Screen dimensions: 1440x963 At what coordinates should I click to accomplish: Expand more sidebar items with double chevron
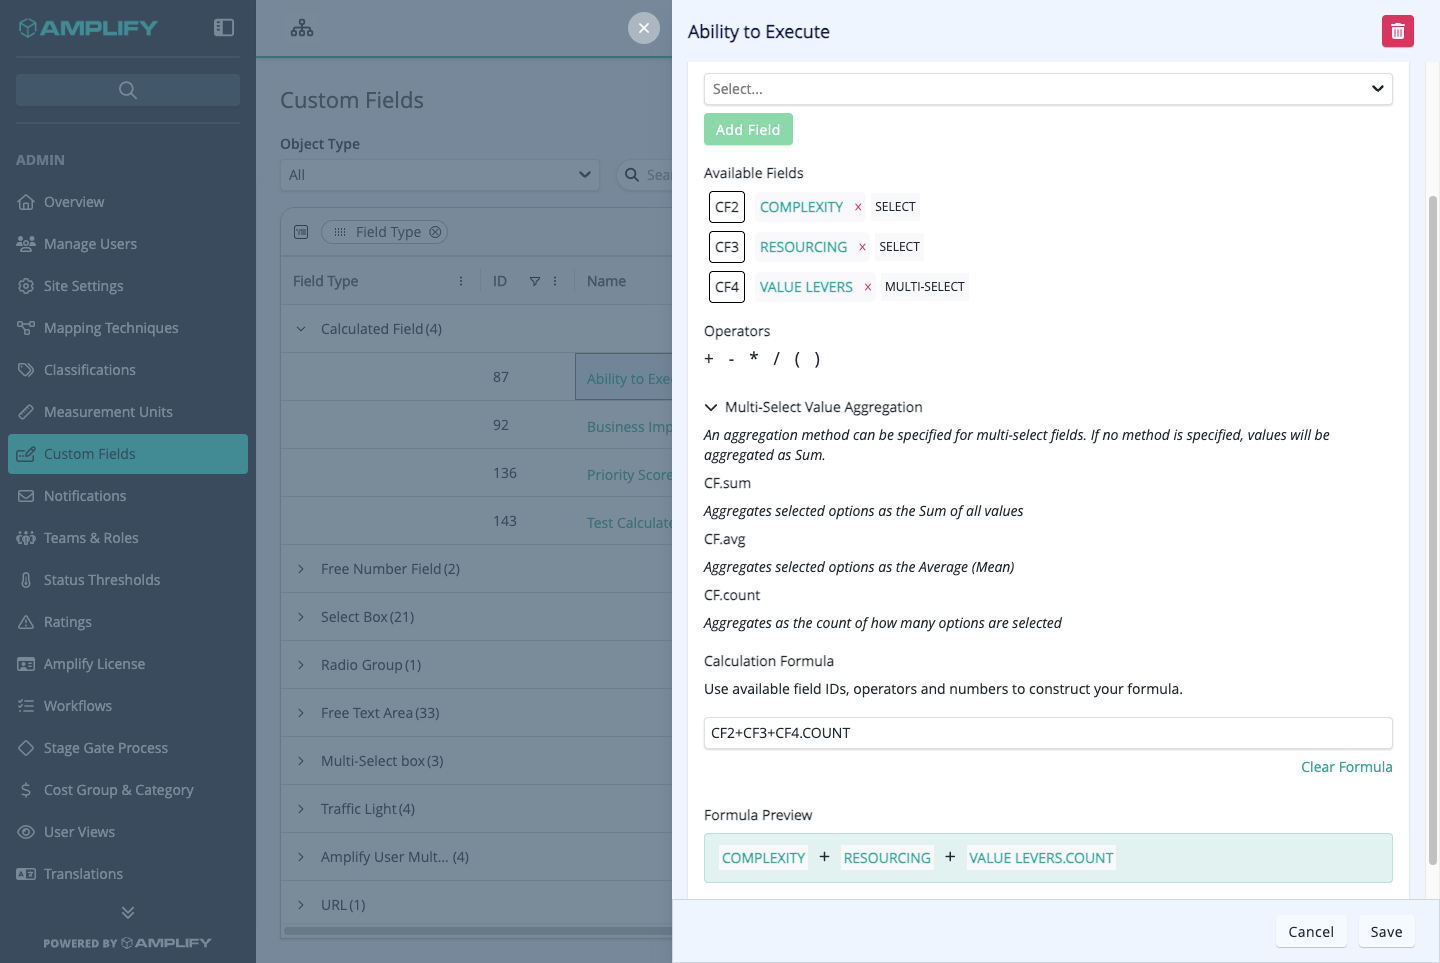[128, 912]
